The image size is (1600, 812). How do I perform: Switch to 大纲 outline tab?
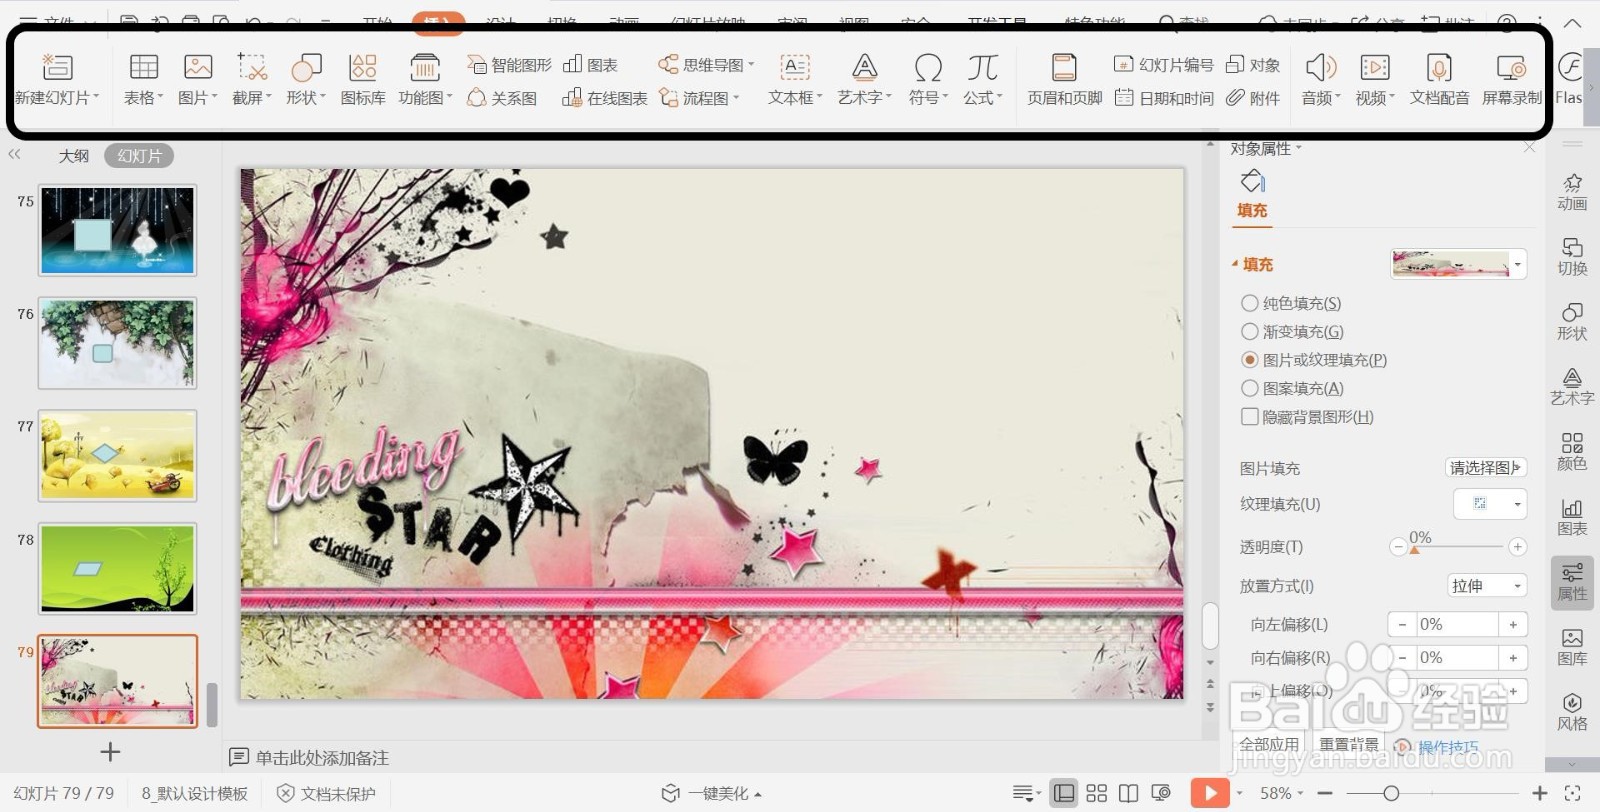click(x=74, y=156)
